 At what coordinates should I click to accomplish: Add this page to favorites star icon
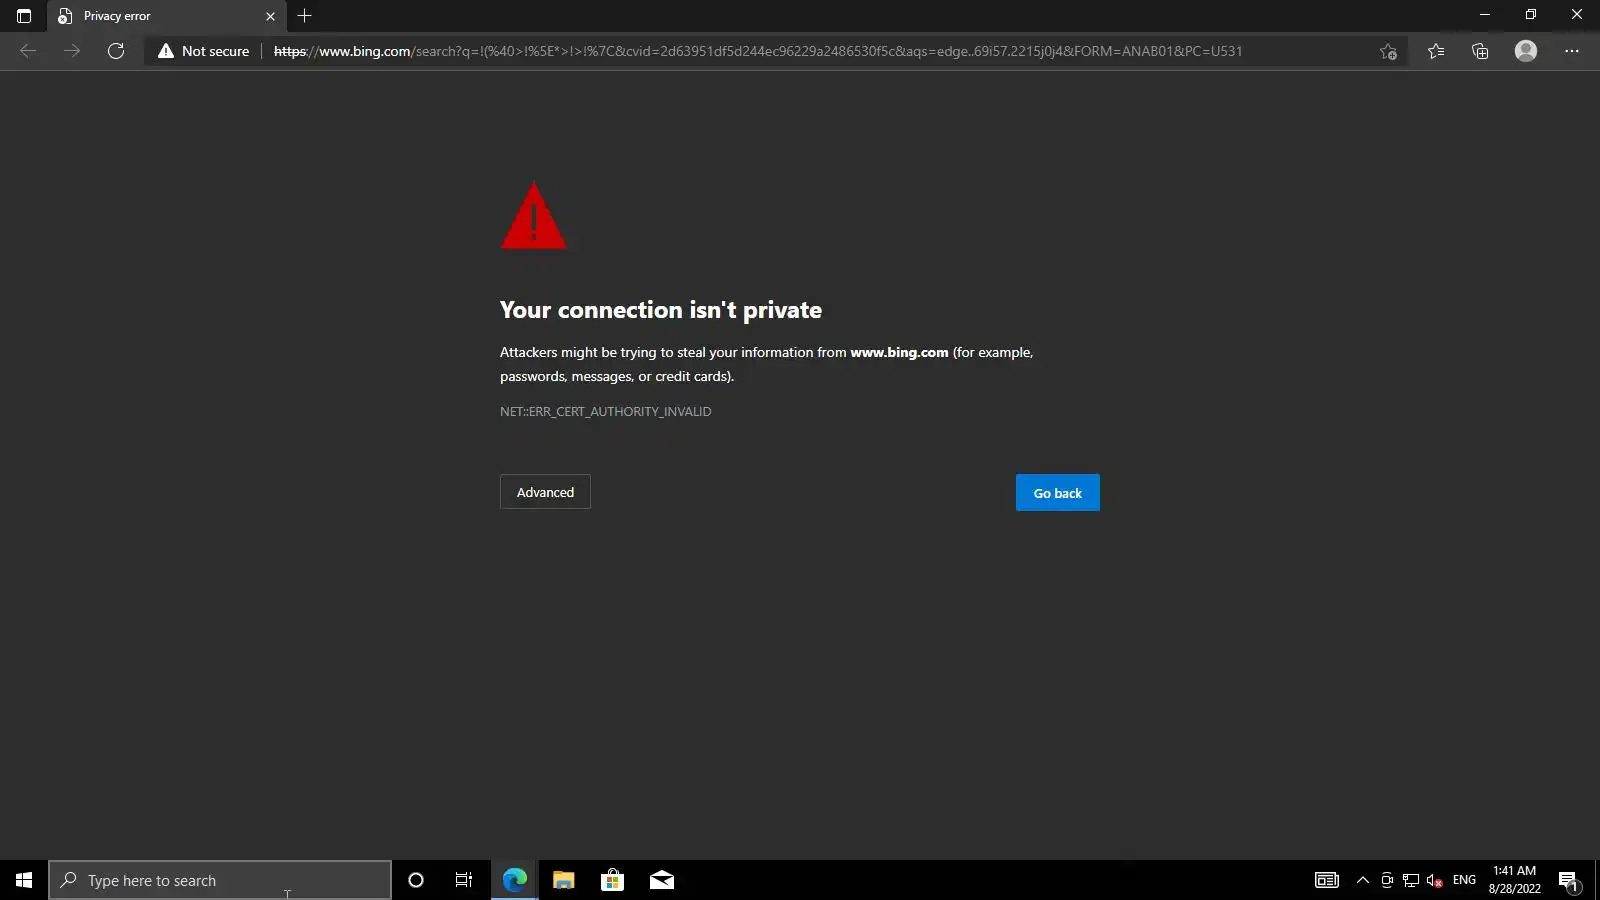[1388, 51]
